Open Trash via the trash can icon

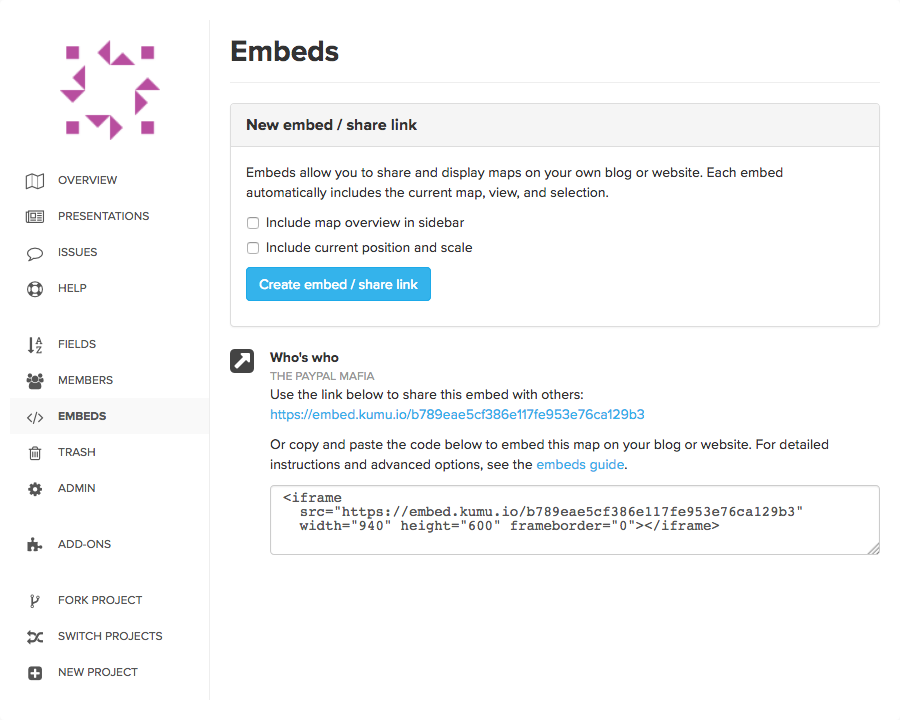click(34, 452)
